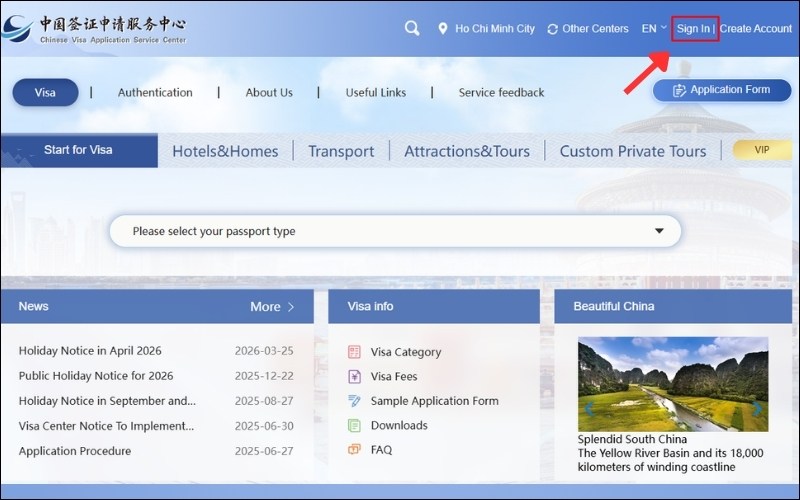This screenshot has width=800, height=500.
Task: Click the FAQ chat icon
Action: coord(354,449)
